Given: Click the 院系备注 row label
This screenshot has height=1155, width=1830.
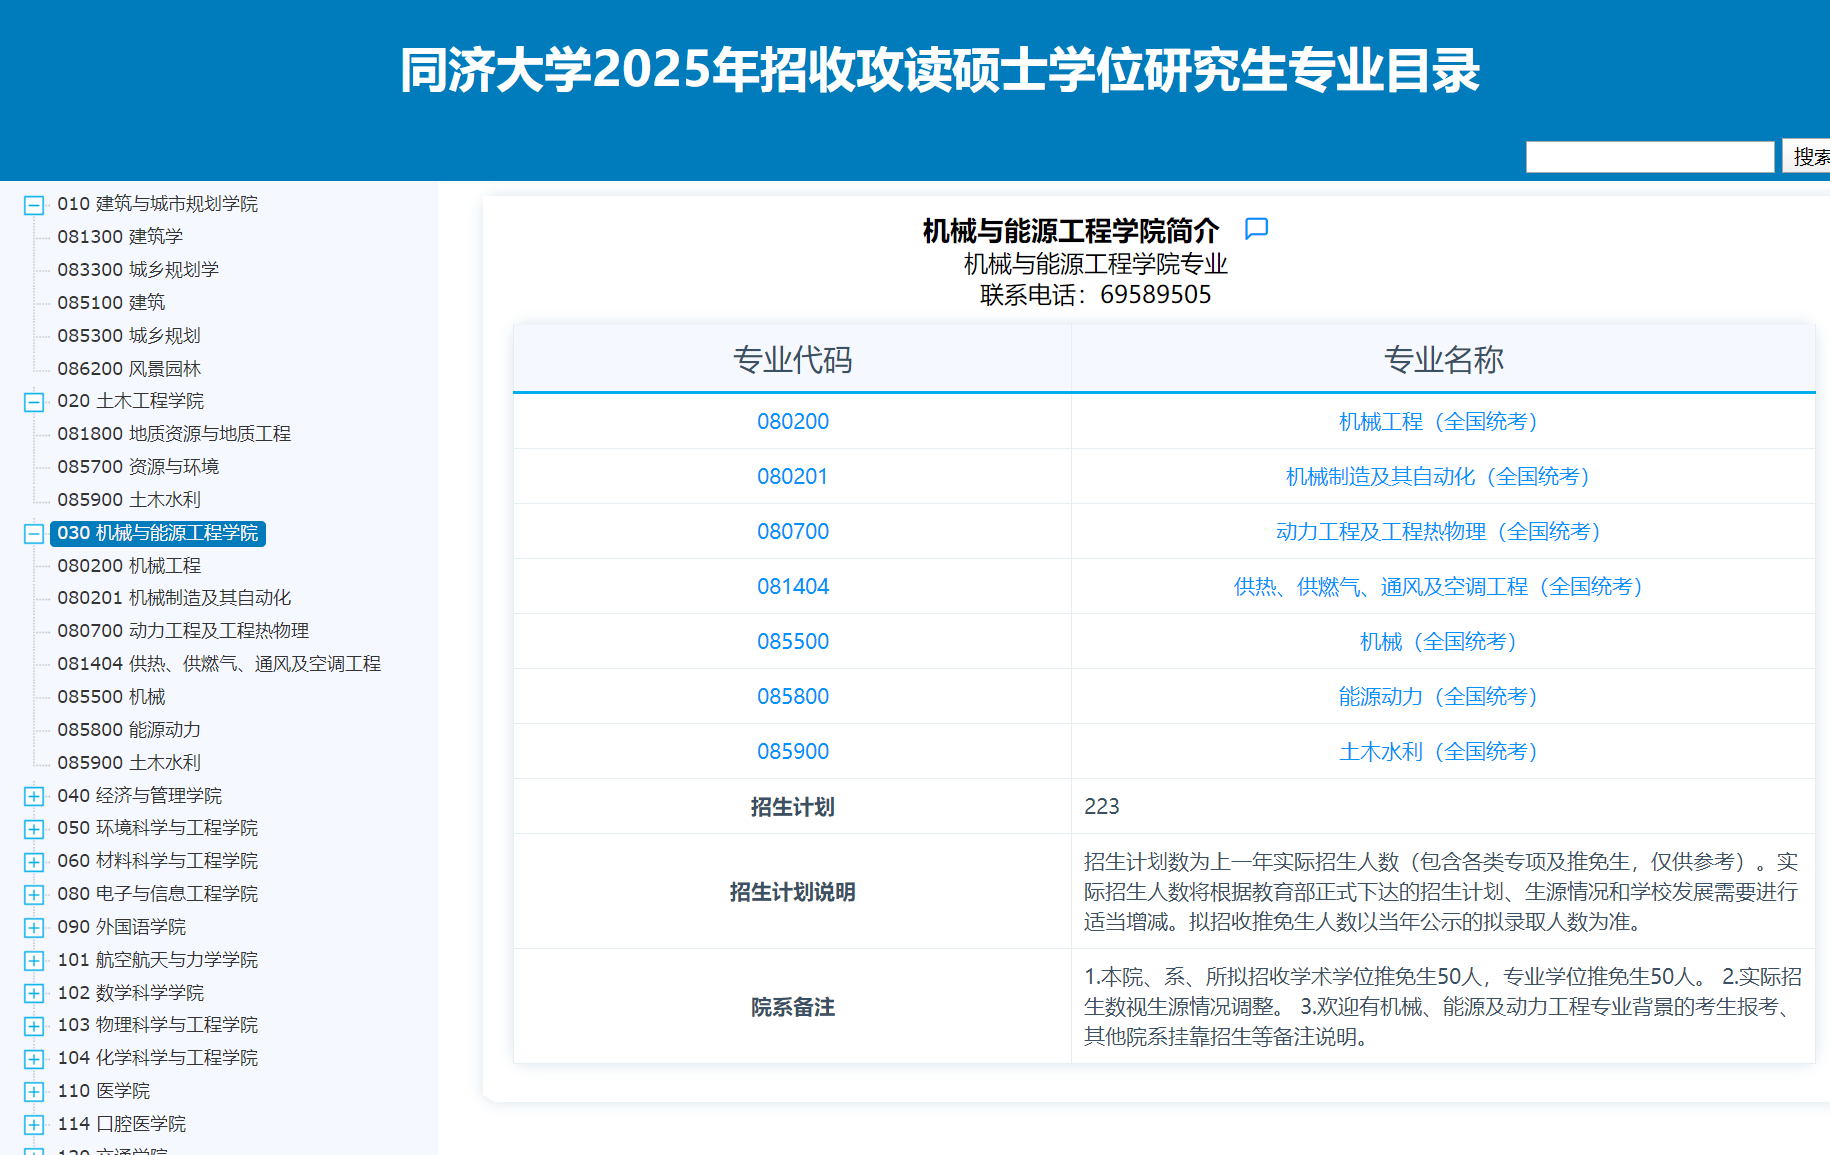Looking at the screenshot, I should click(792, 1007).
